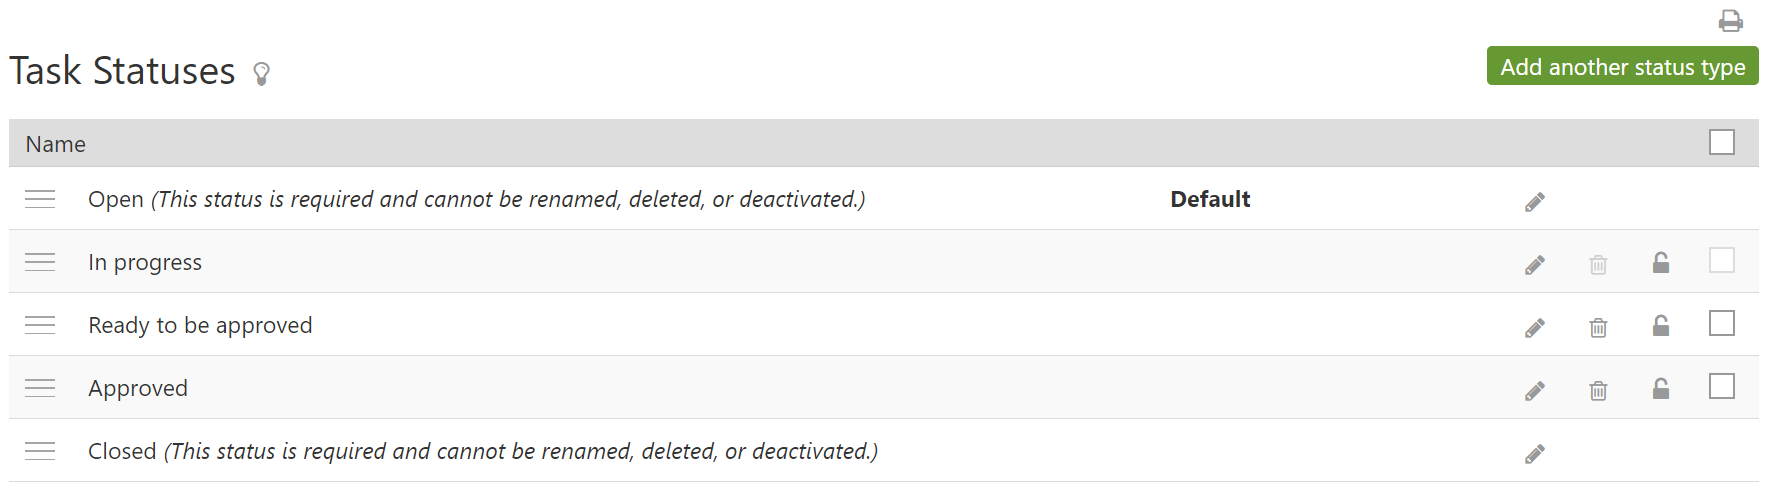Edit the Closed status with pencil icon
Image resolution: width=1767 pixels, height=482 pixels.
pos(1535,454)
